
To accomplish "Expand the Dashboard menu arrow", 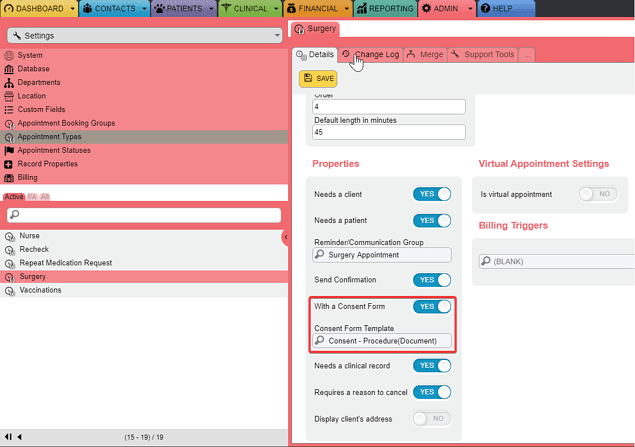I will click(x=72, y=9).
